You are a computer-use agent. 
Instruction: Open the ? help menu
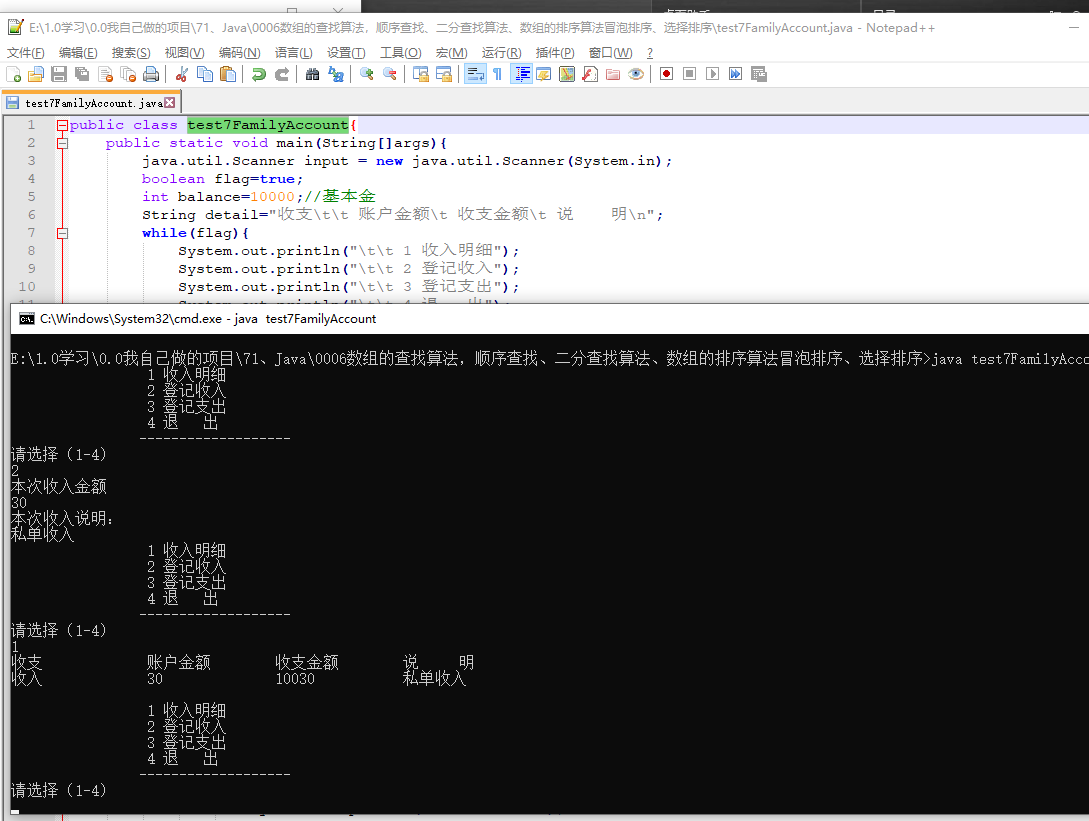click(650, 53)
